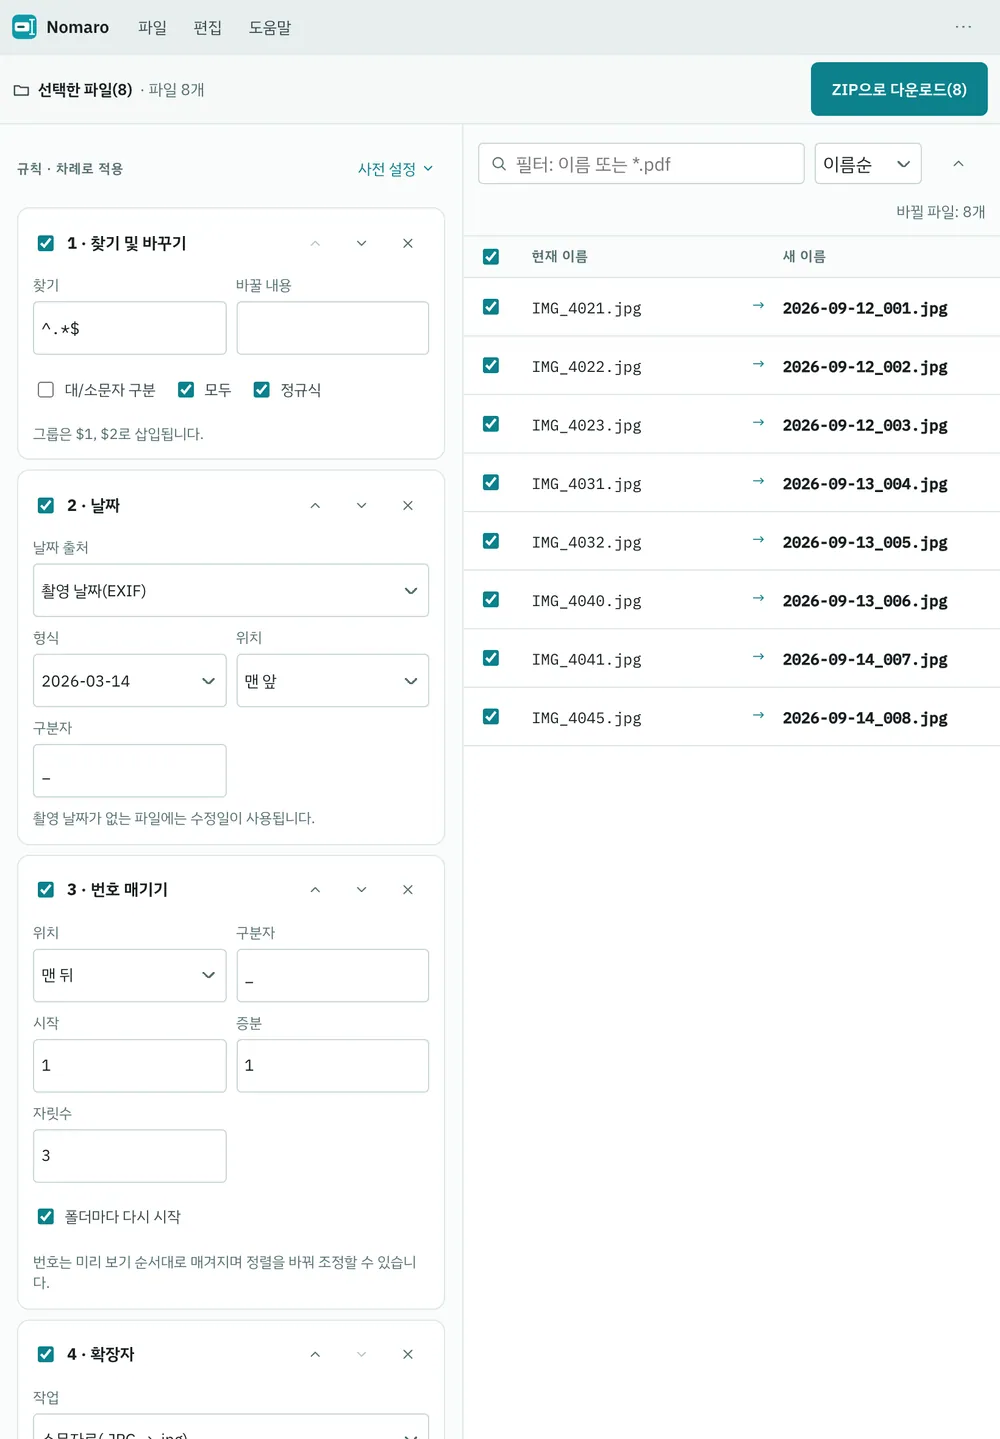This screenshot has width=1000, height=1439.
Task: Disable rule 4 확장자 checkbox
Action: [46, 1354]
